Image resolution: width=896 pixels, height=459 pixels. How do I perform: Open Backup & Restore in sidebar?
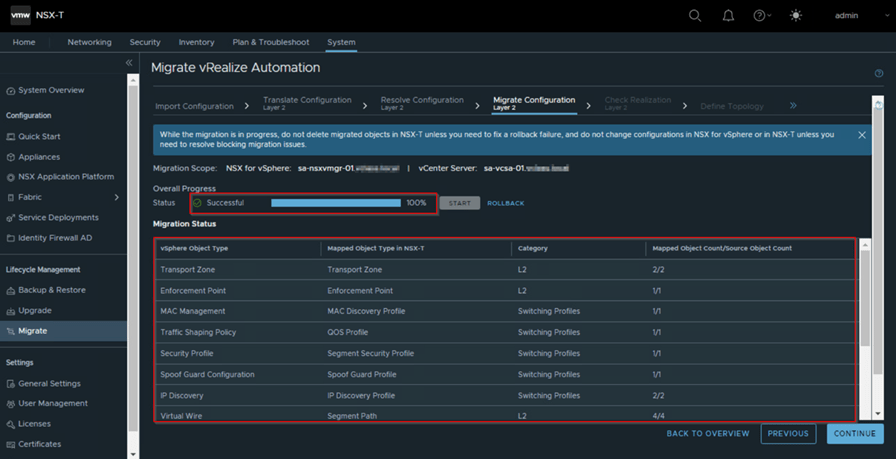coord(51,290)
